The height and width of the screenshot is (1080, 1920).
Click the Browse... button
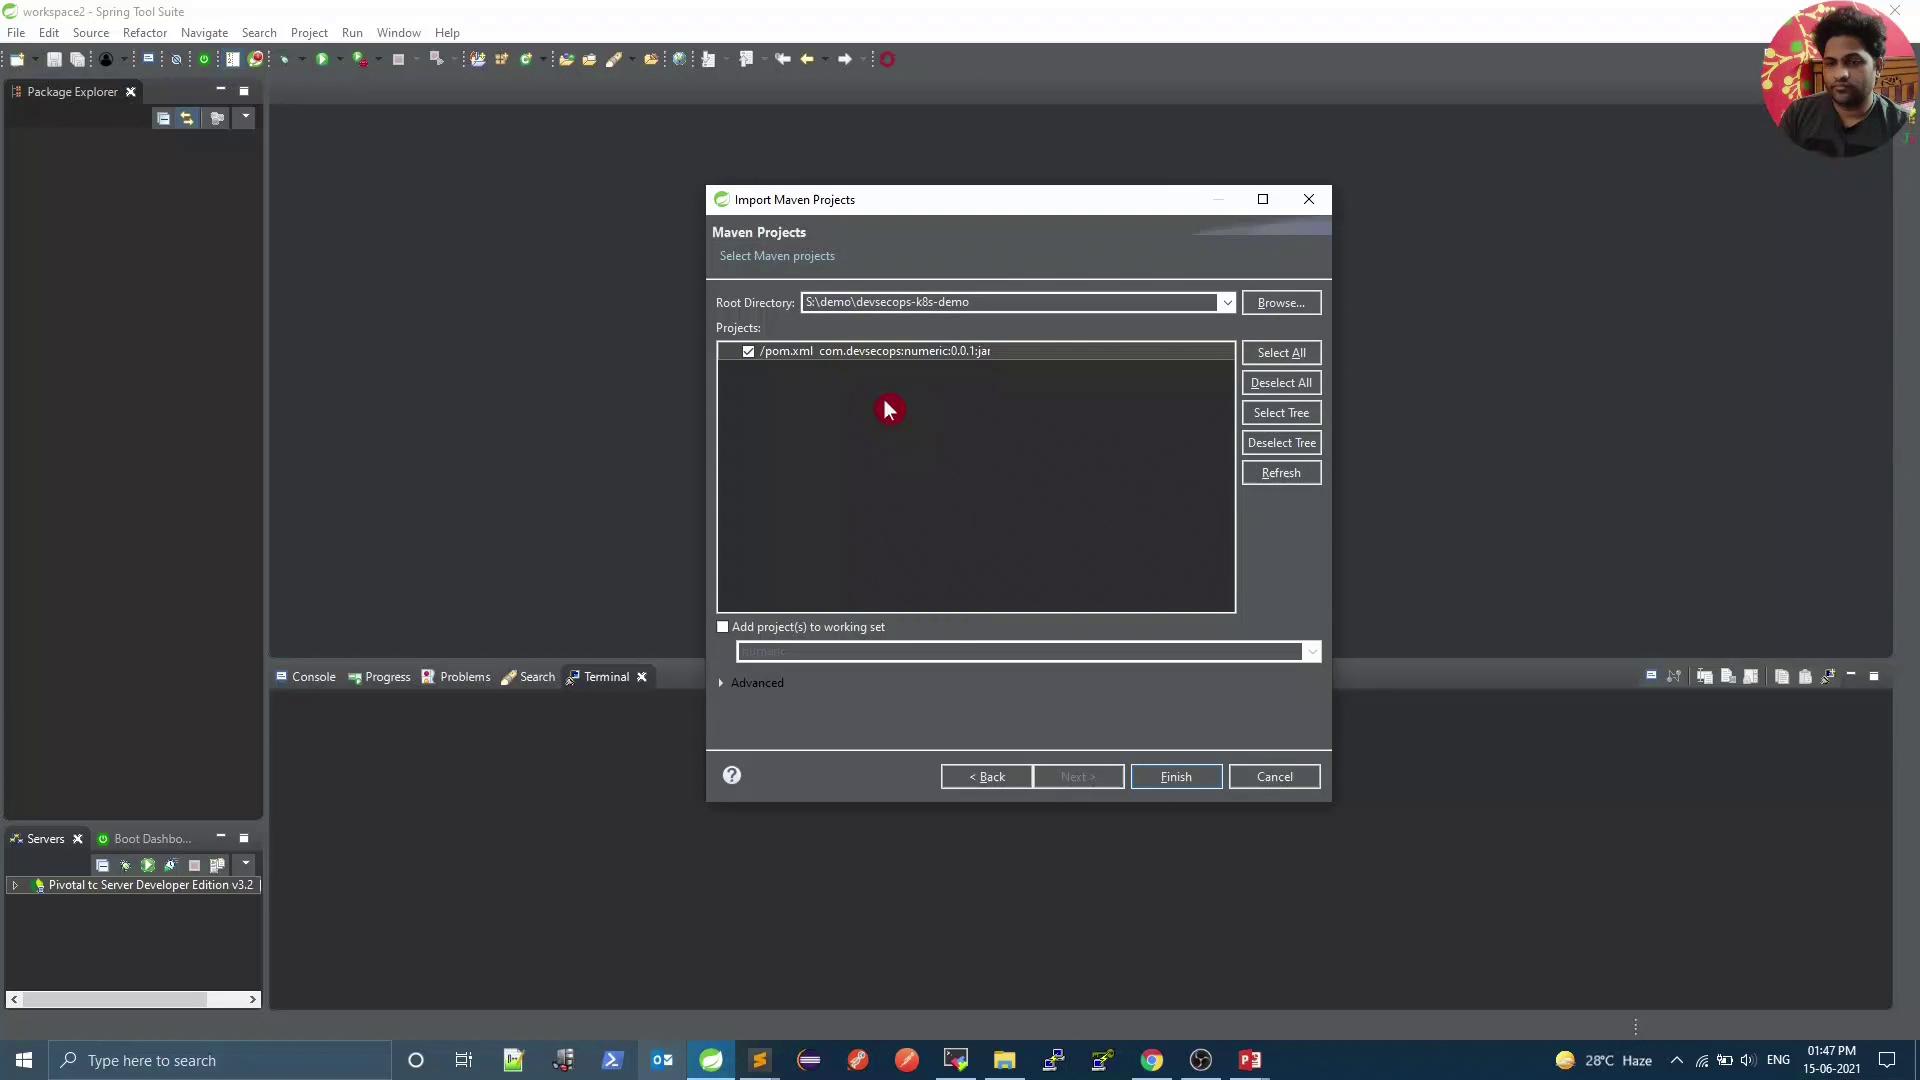(x=1281, y=303)
